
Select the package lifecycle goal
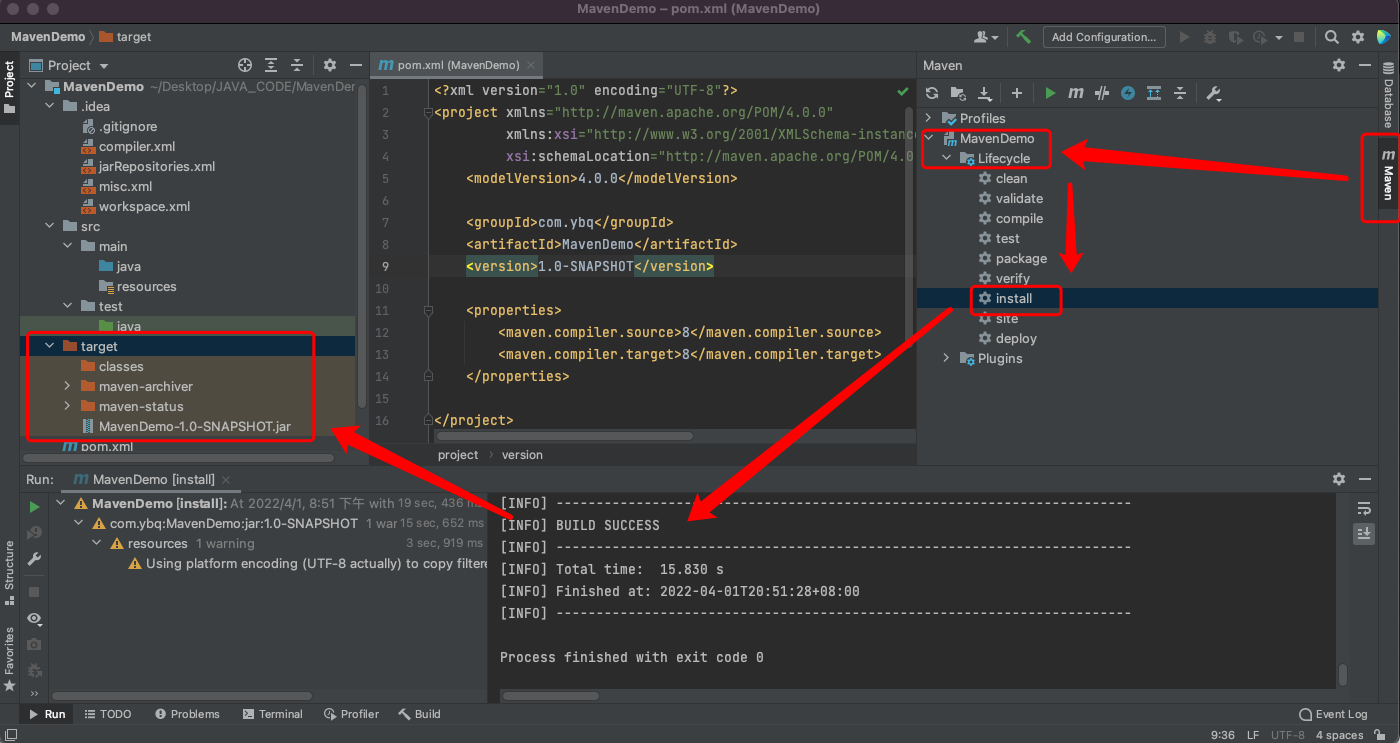pos(1021,258)
